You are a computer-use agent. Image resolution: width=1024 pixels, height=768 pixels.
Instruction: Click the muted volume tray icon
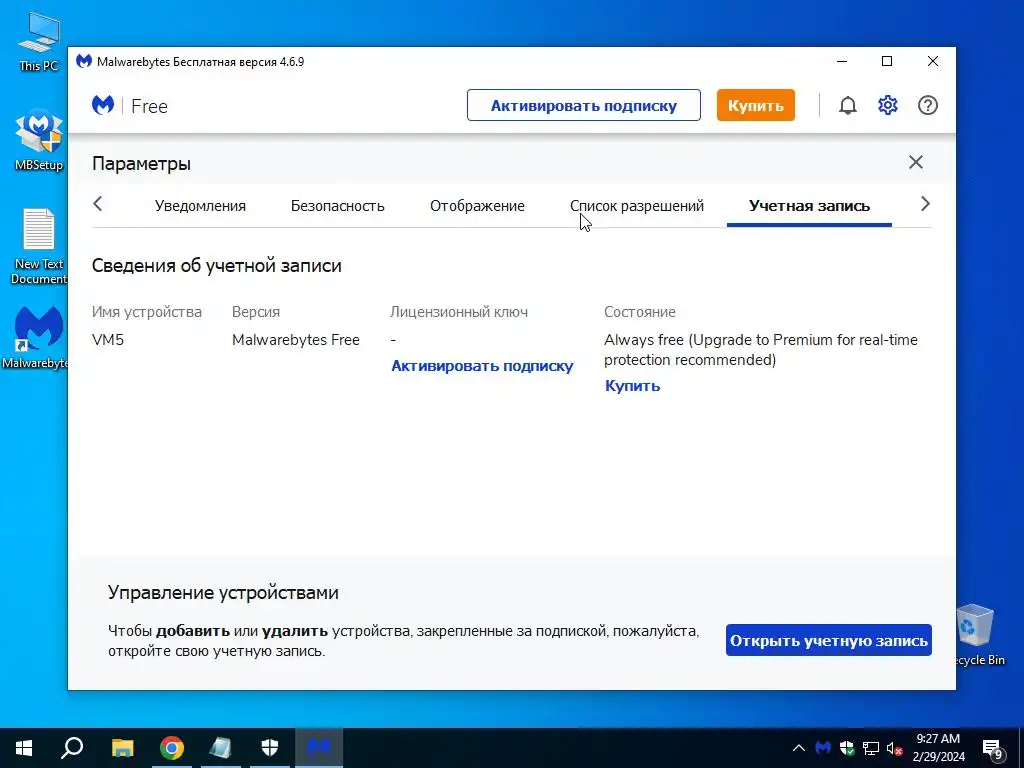(895, 748)
